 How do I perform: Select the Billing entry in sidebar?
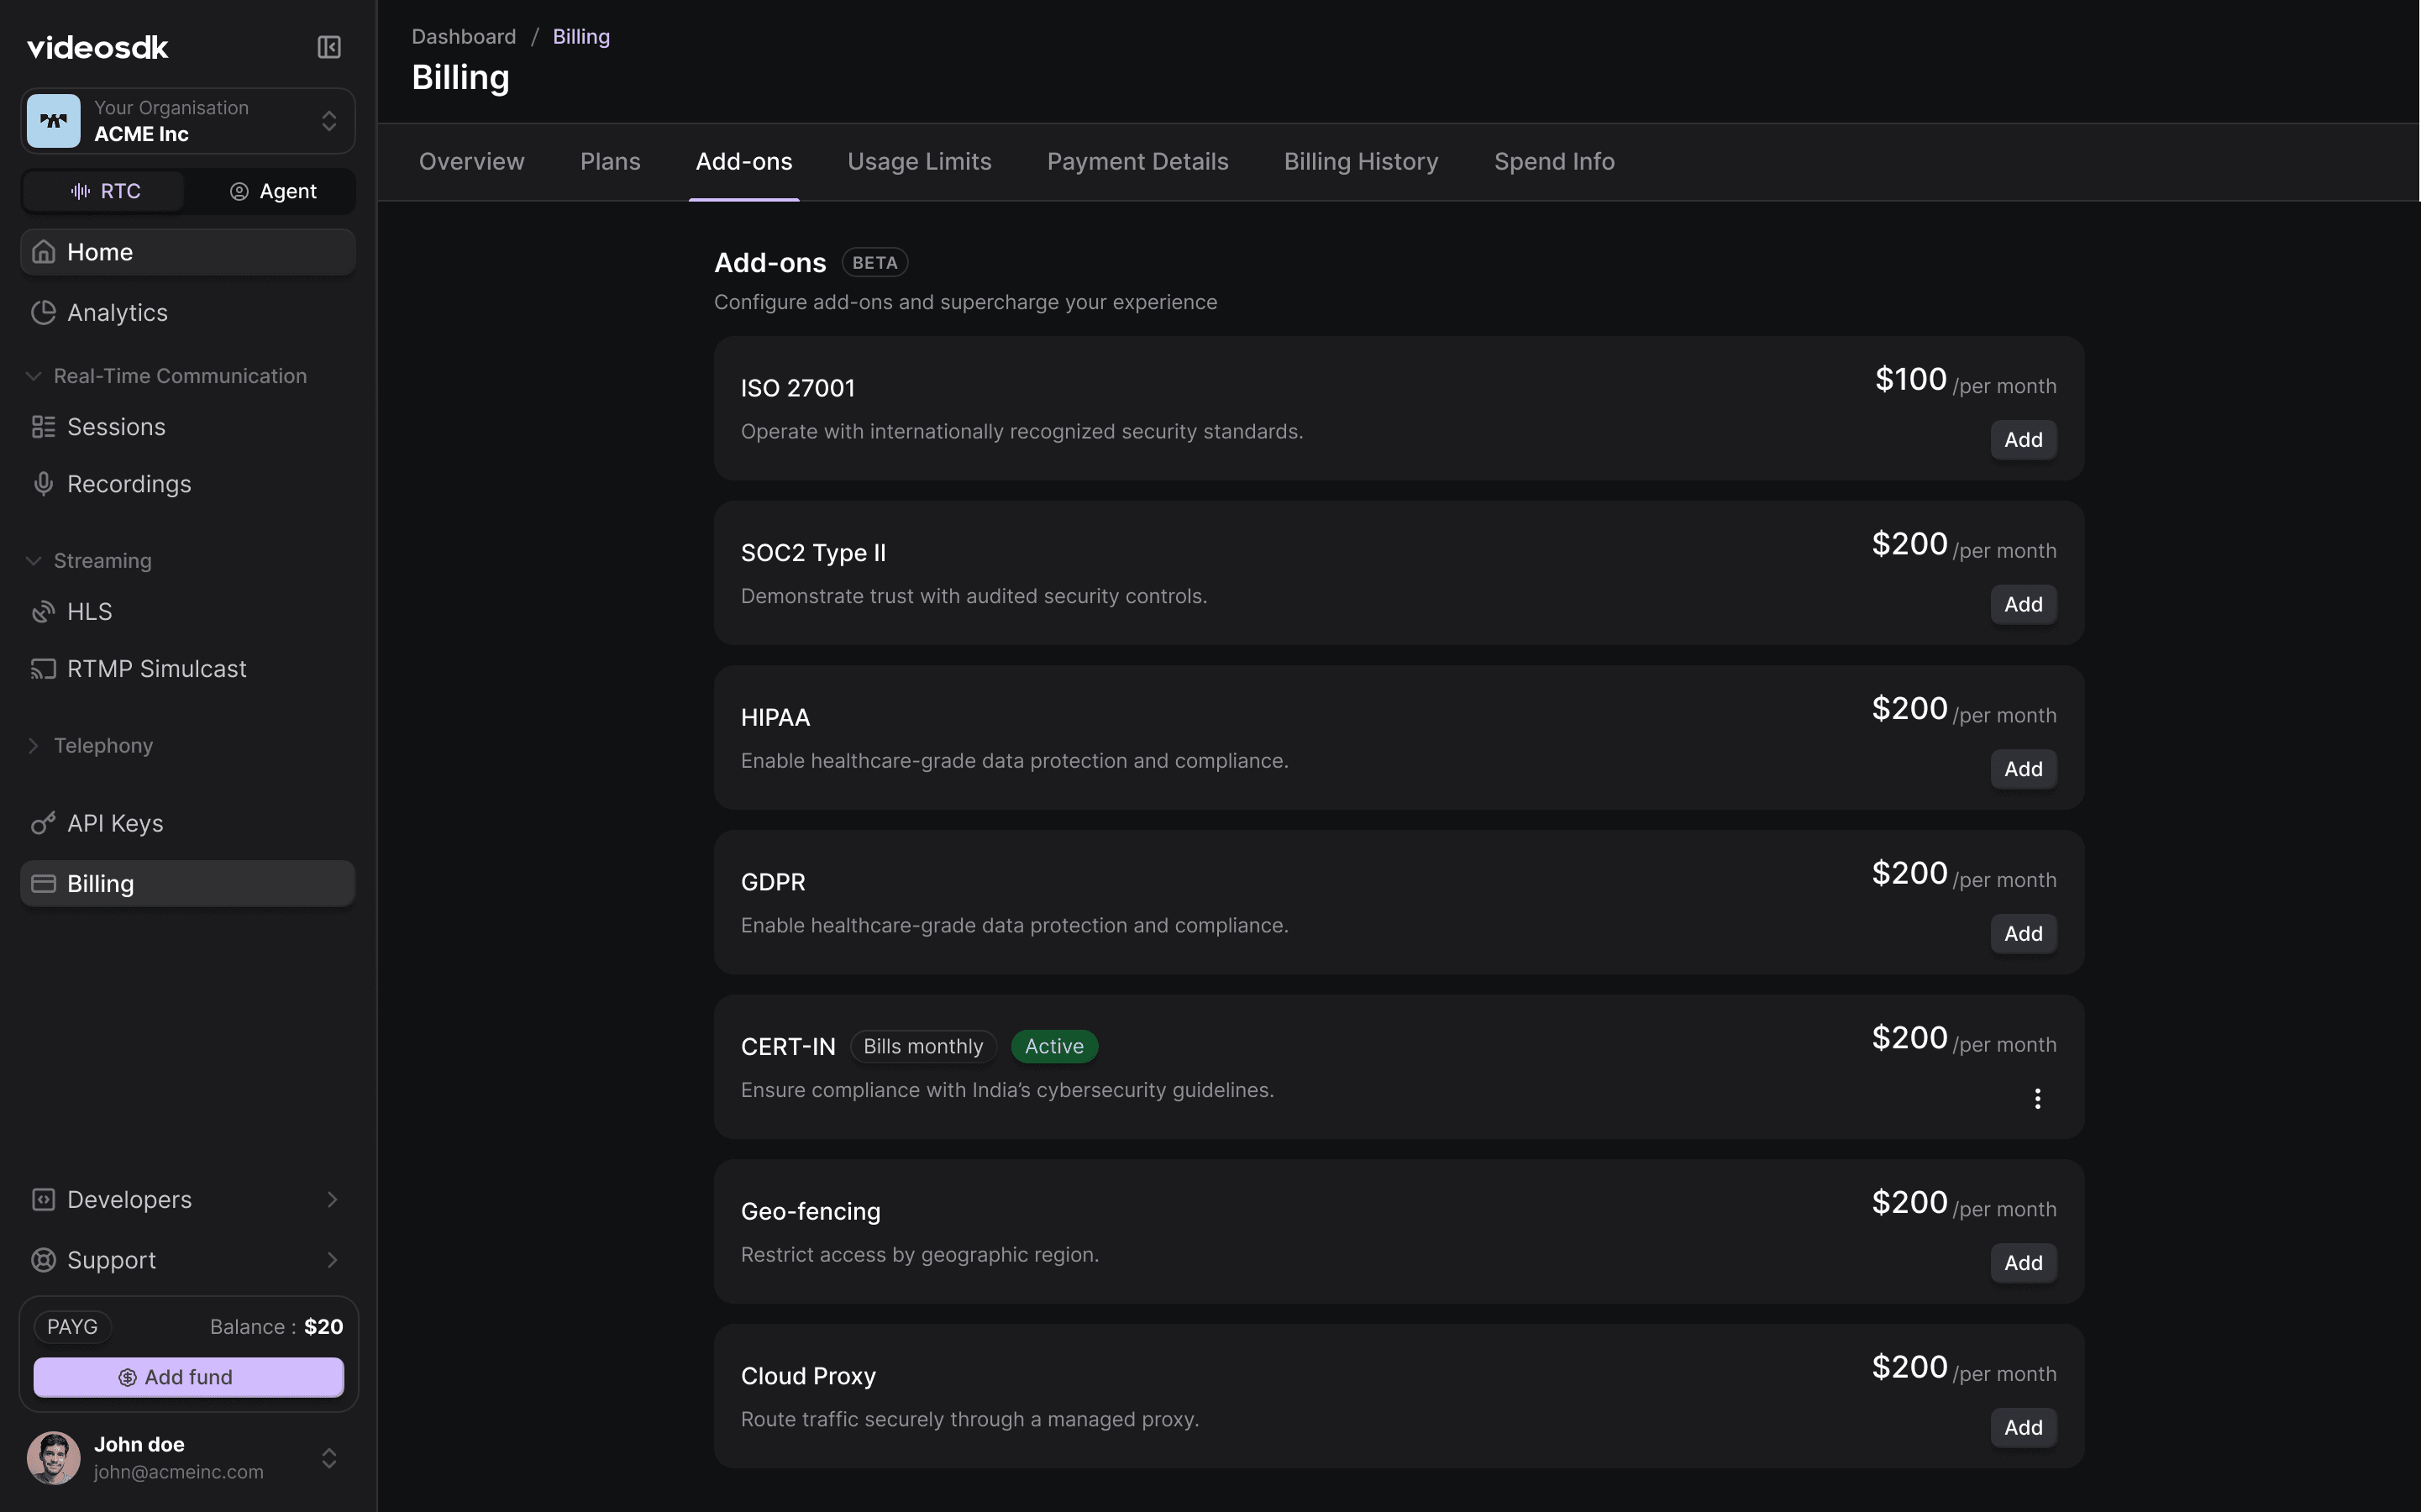coord(100,883)
